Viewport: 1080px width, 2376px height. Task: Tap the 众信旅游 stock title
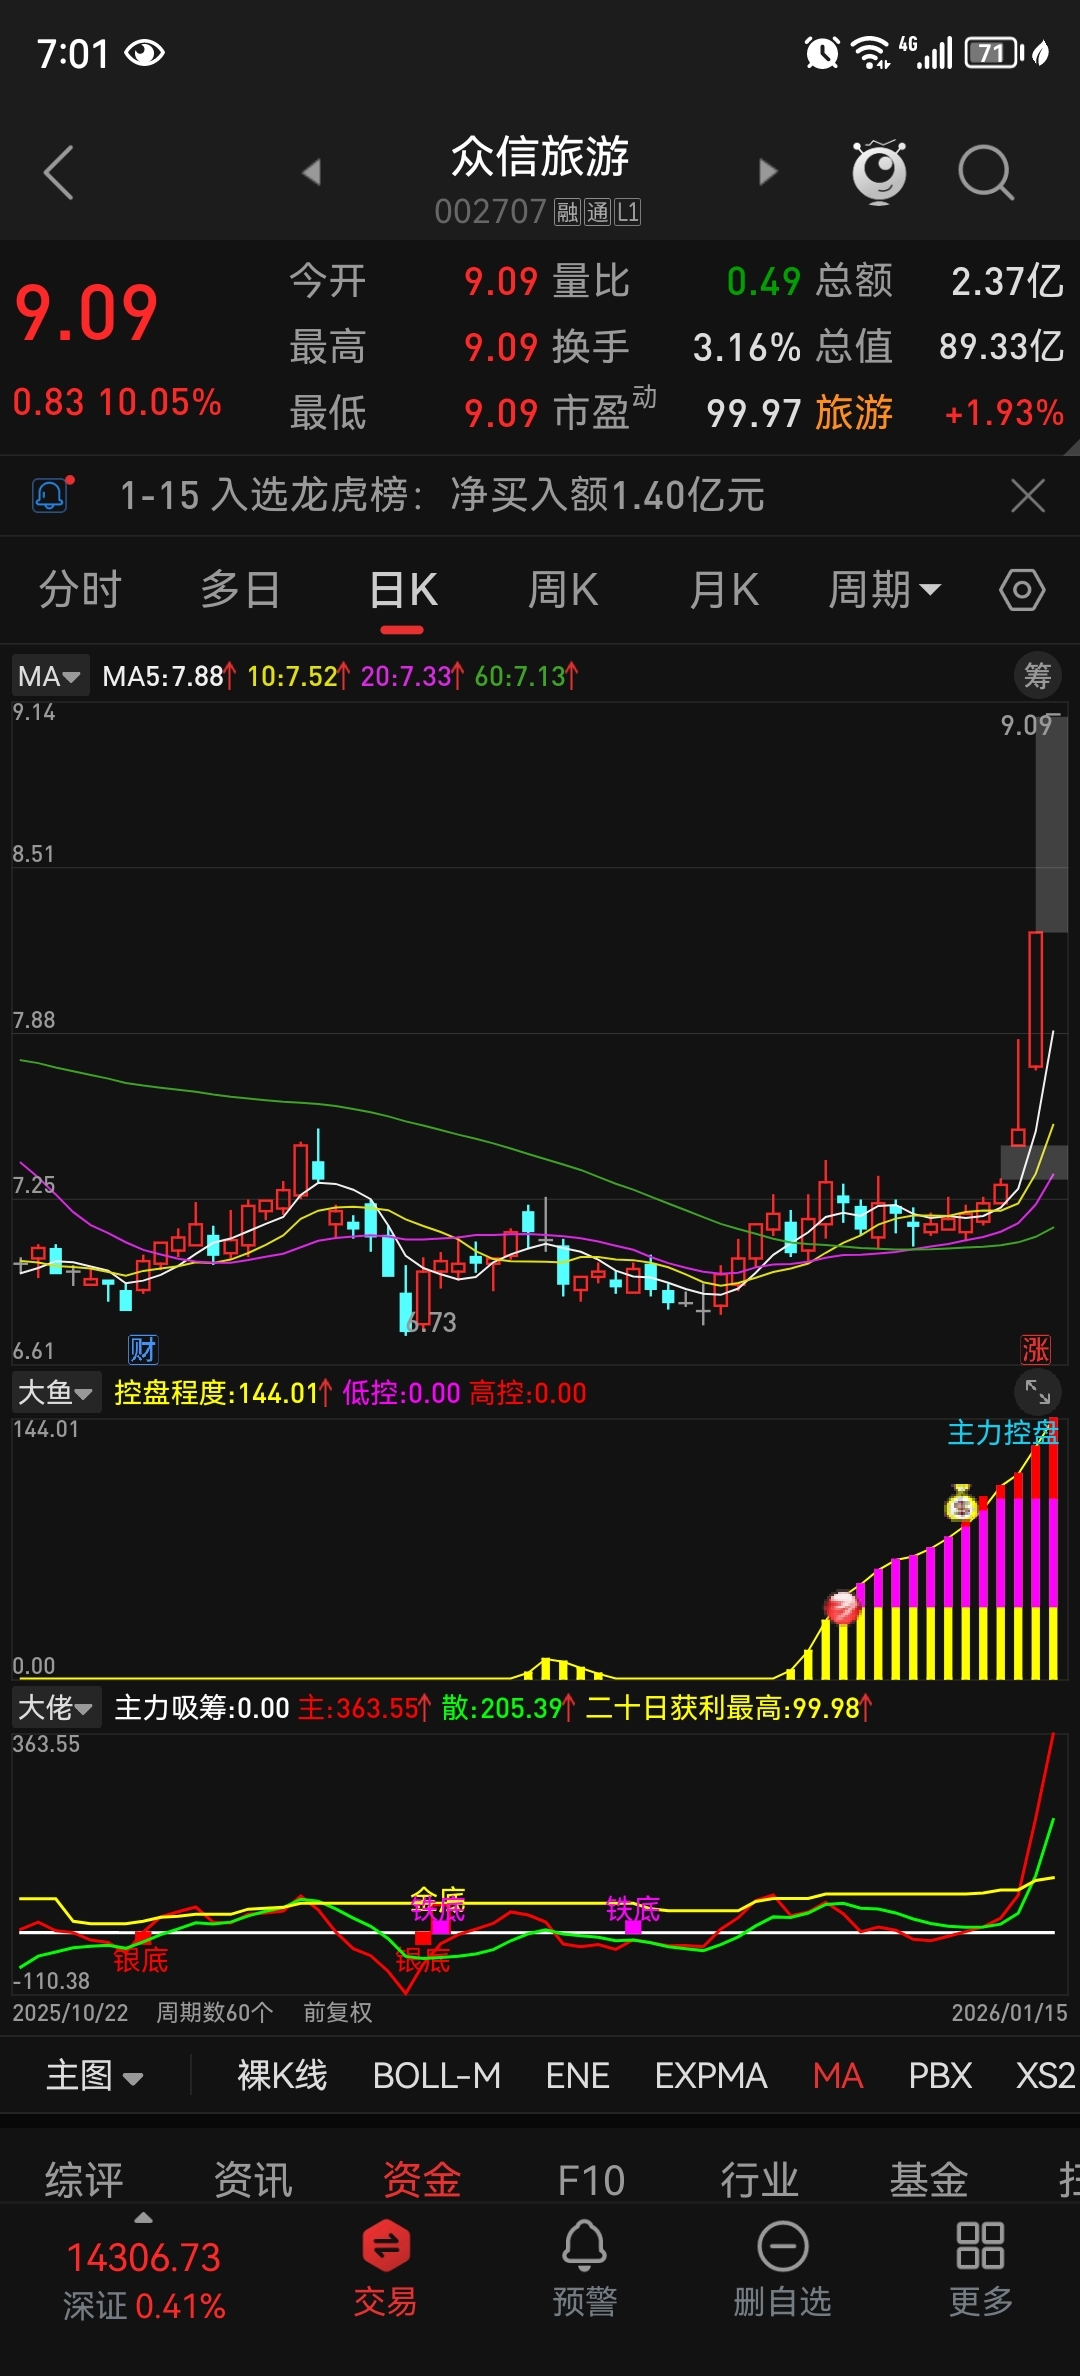tap(540, 157)
